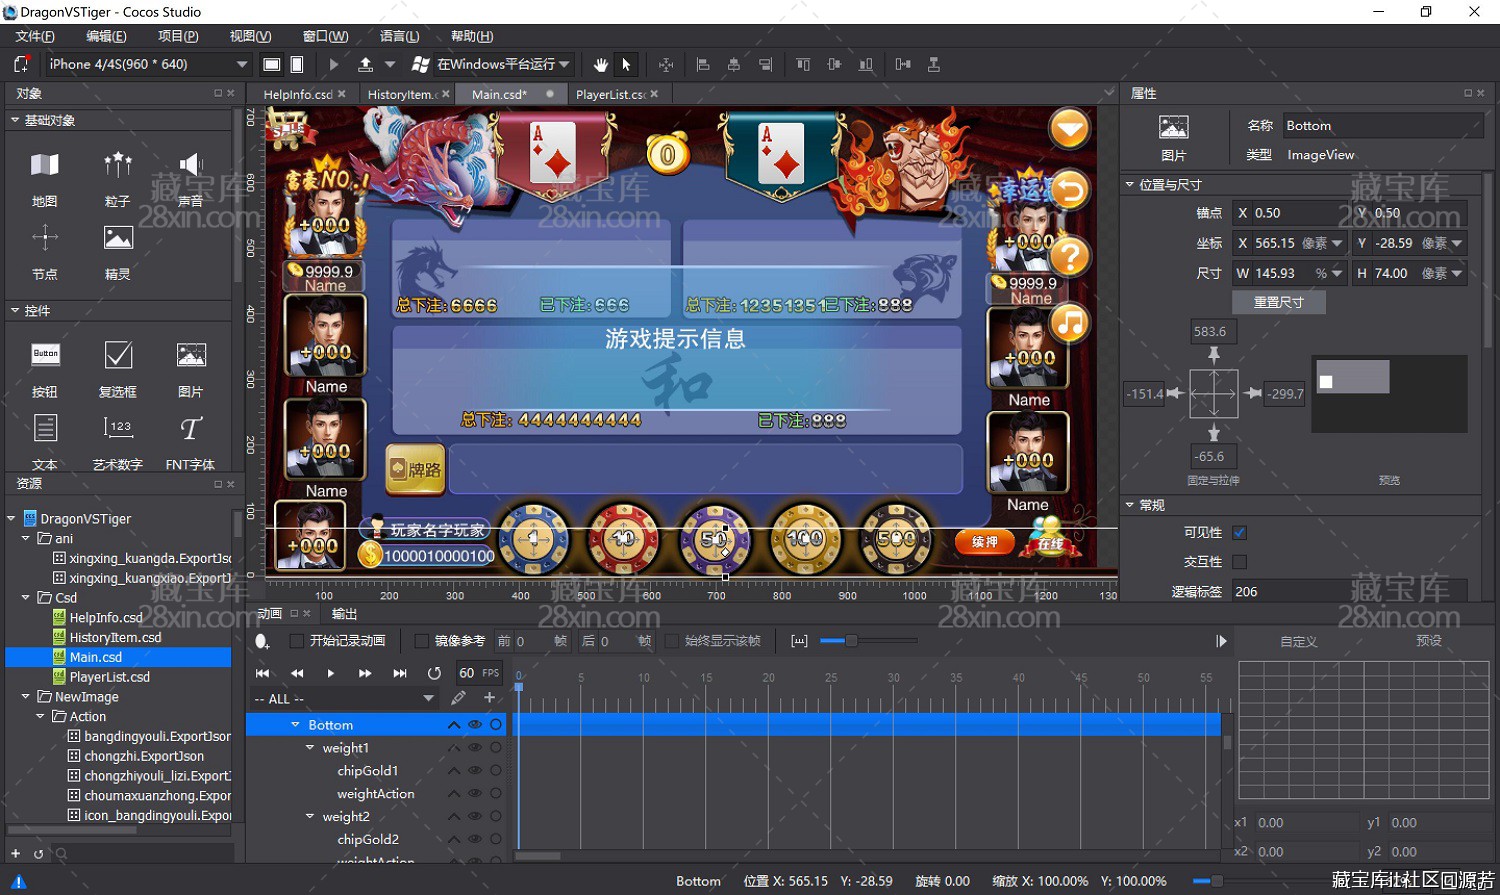Screen dimensions: 1500x895
Task: Click the align right toolbar icon
Action: [765, 64]
